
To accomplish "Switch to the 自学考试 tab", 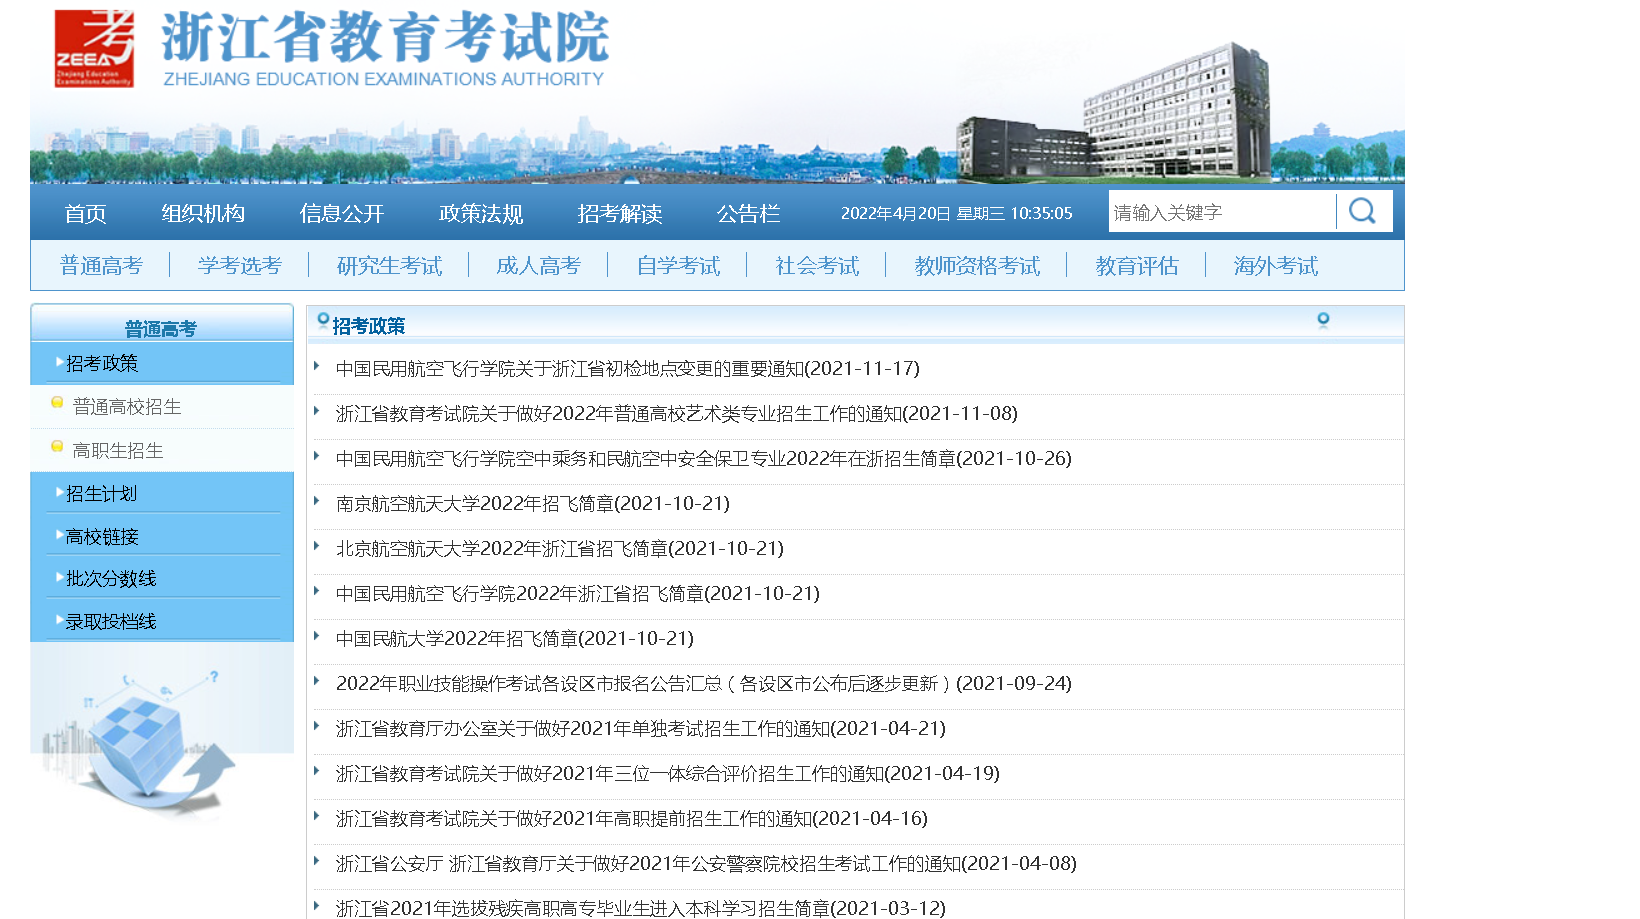I will click(678, 264).
